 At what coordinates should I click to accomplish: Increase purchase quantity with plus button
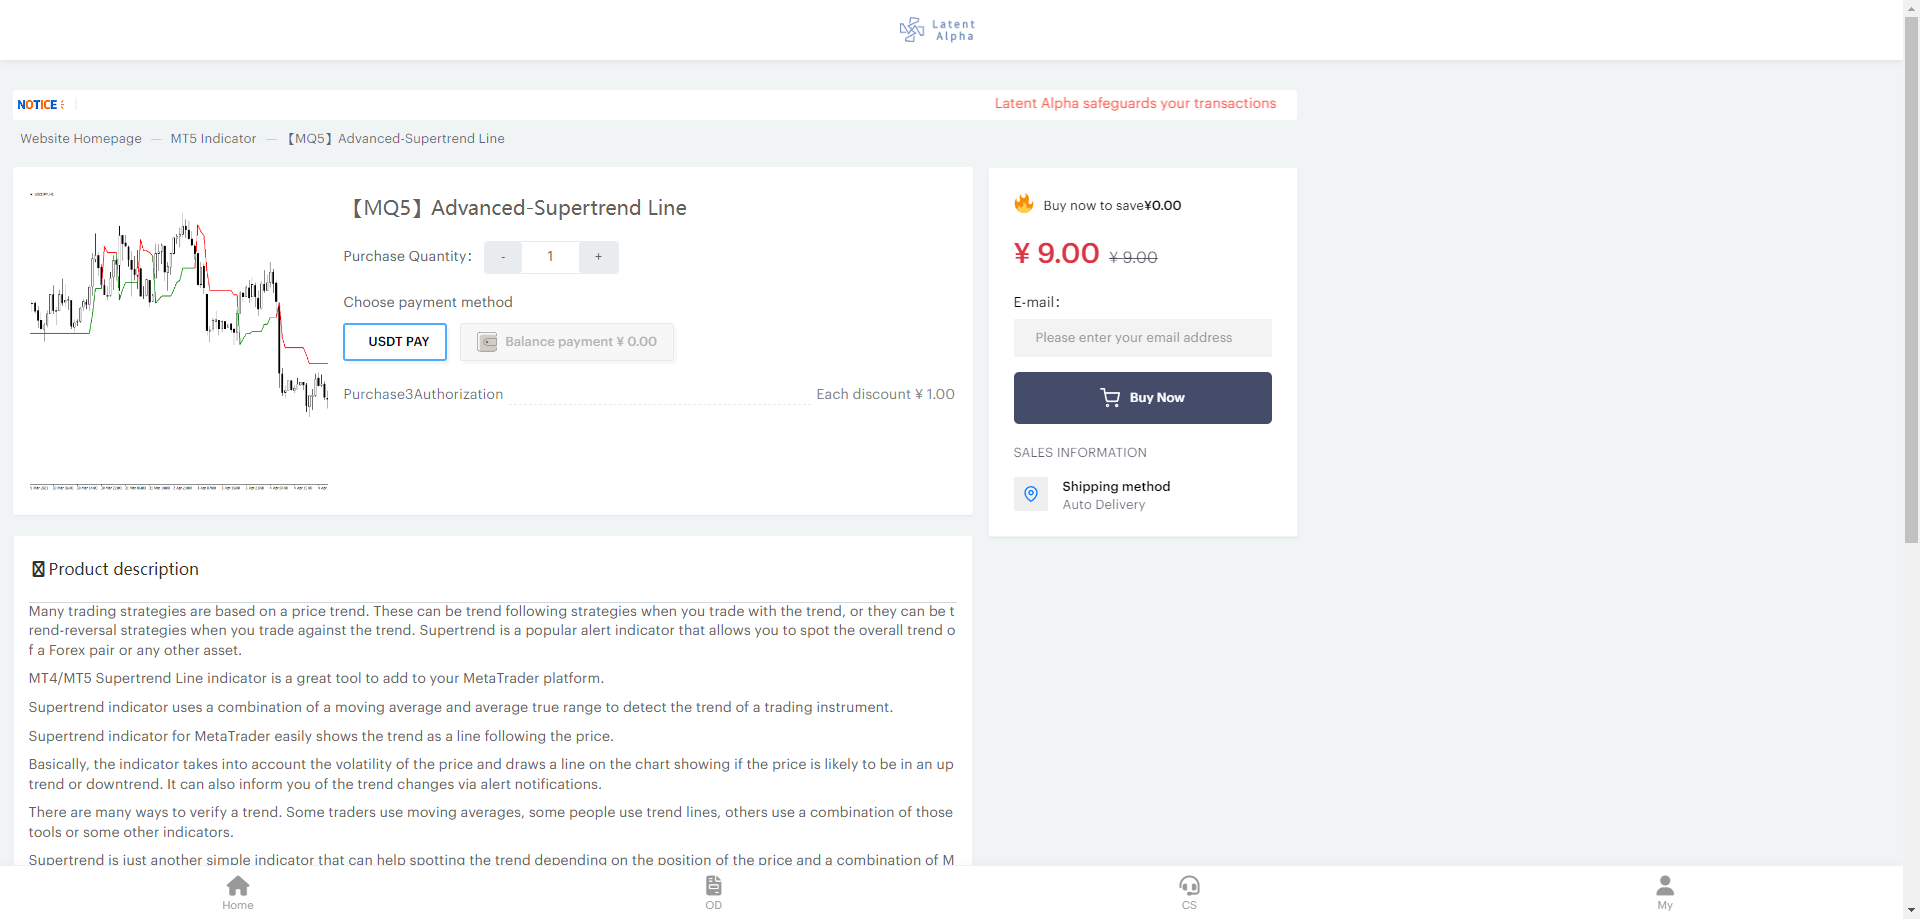click(598, 257)
